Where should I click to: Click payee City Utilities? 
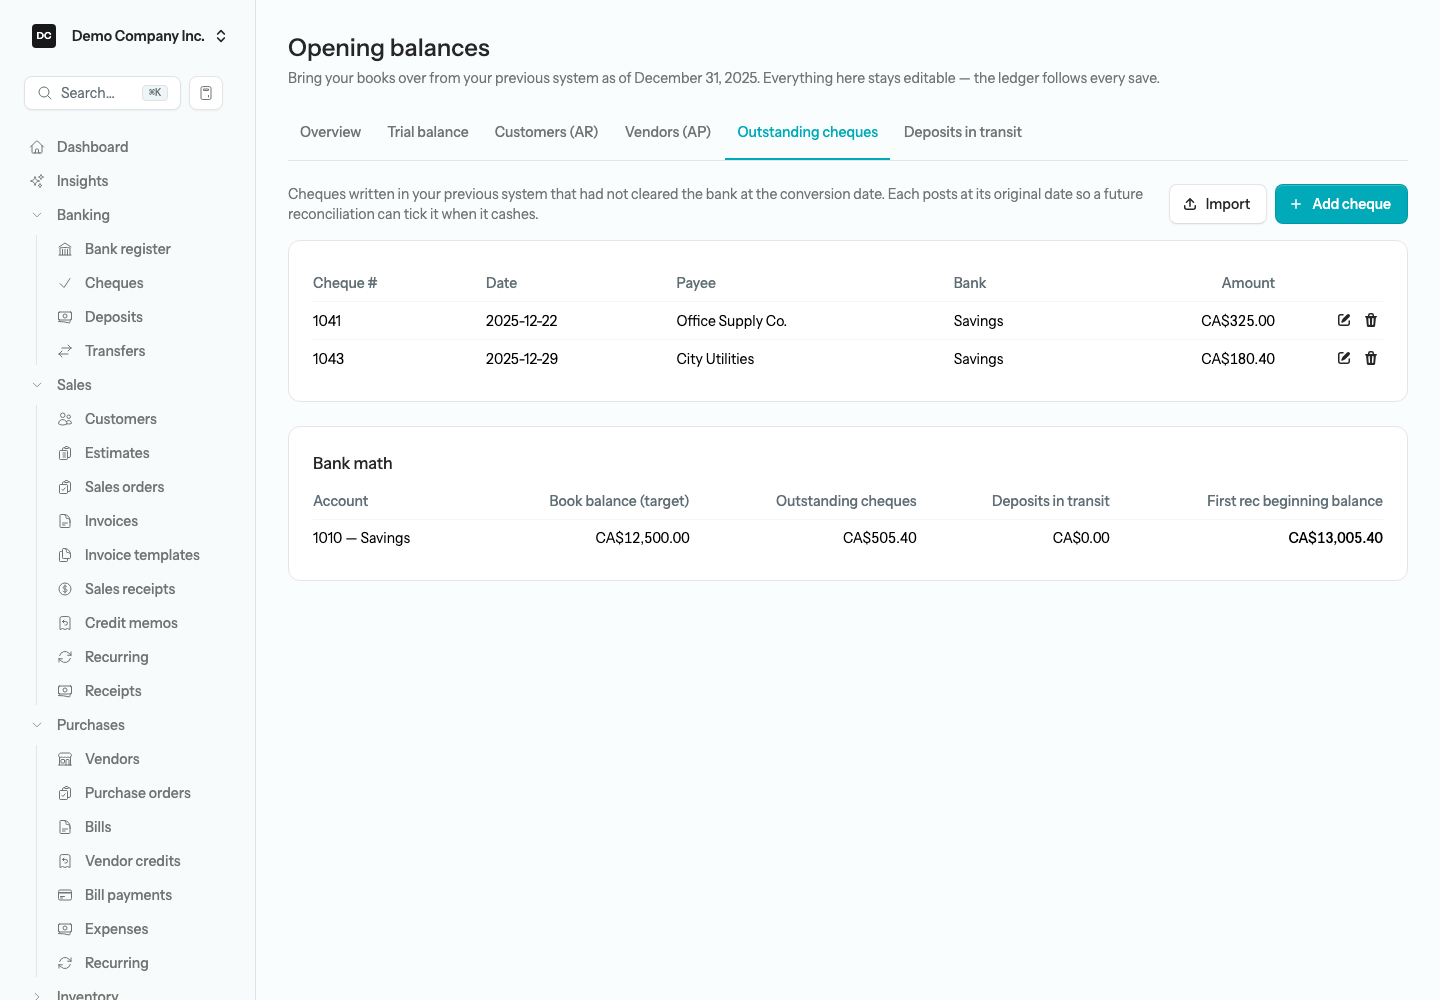[715, 359]
